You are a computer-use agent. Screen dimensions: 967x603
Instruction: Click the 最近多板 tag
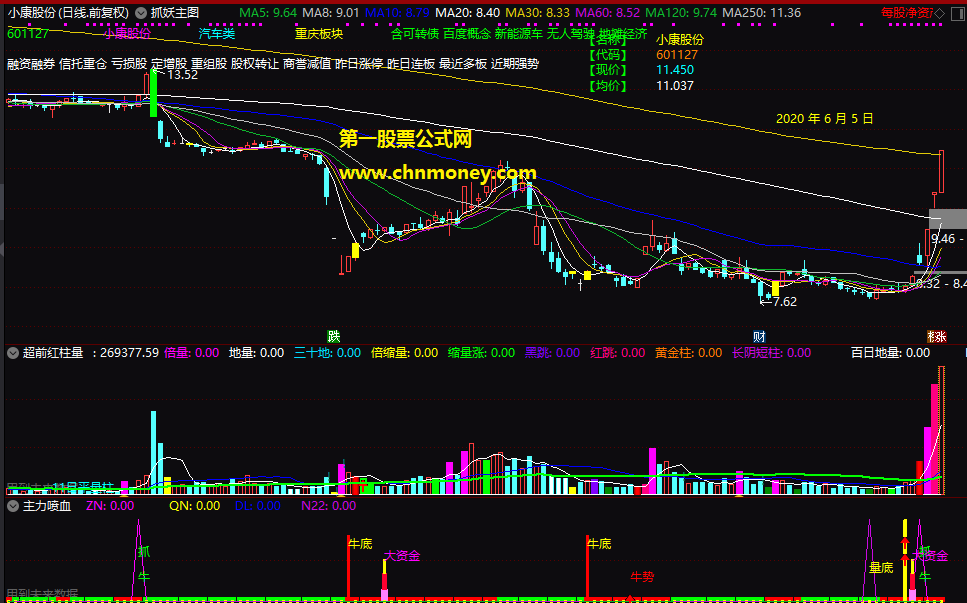coord(463,64)
